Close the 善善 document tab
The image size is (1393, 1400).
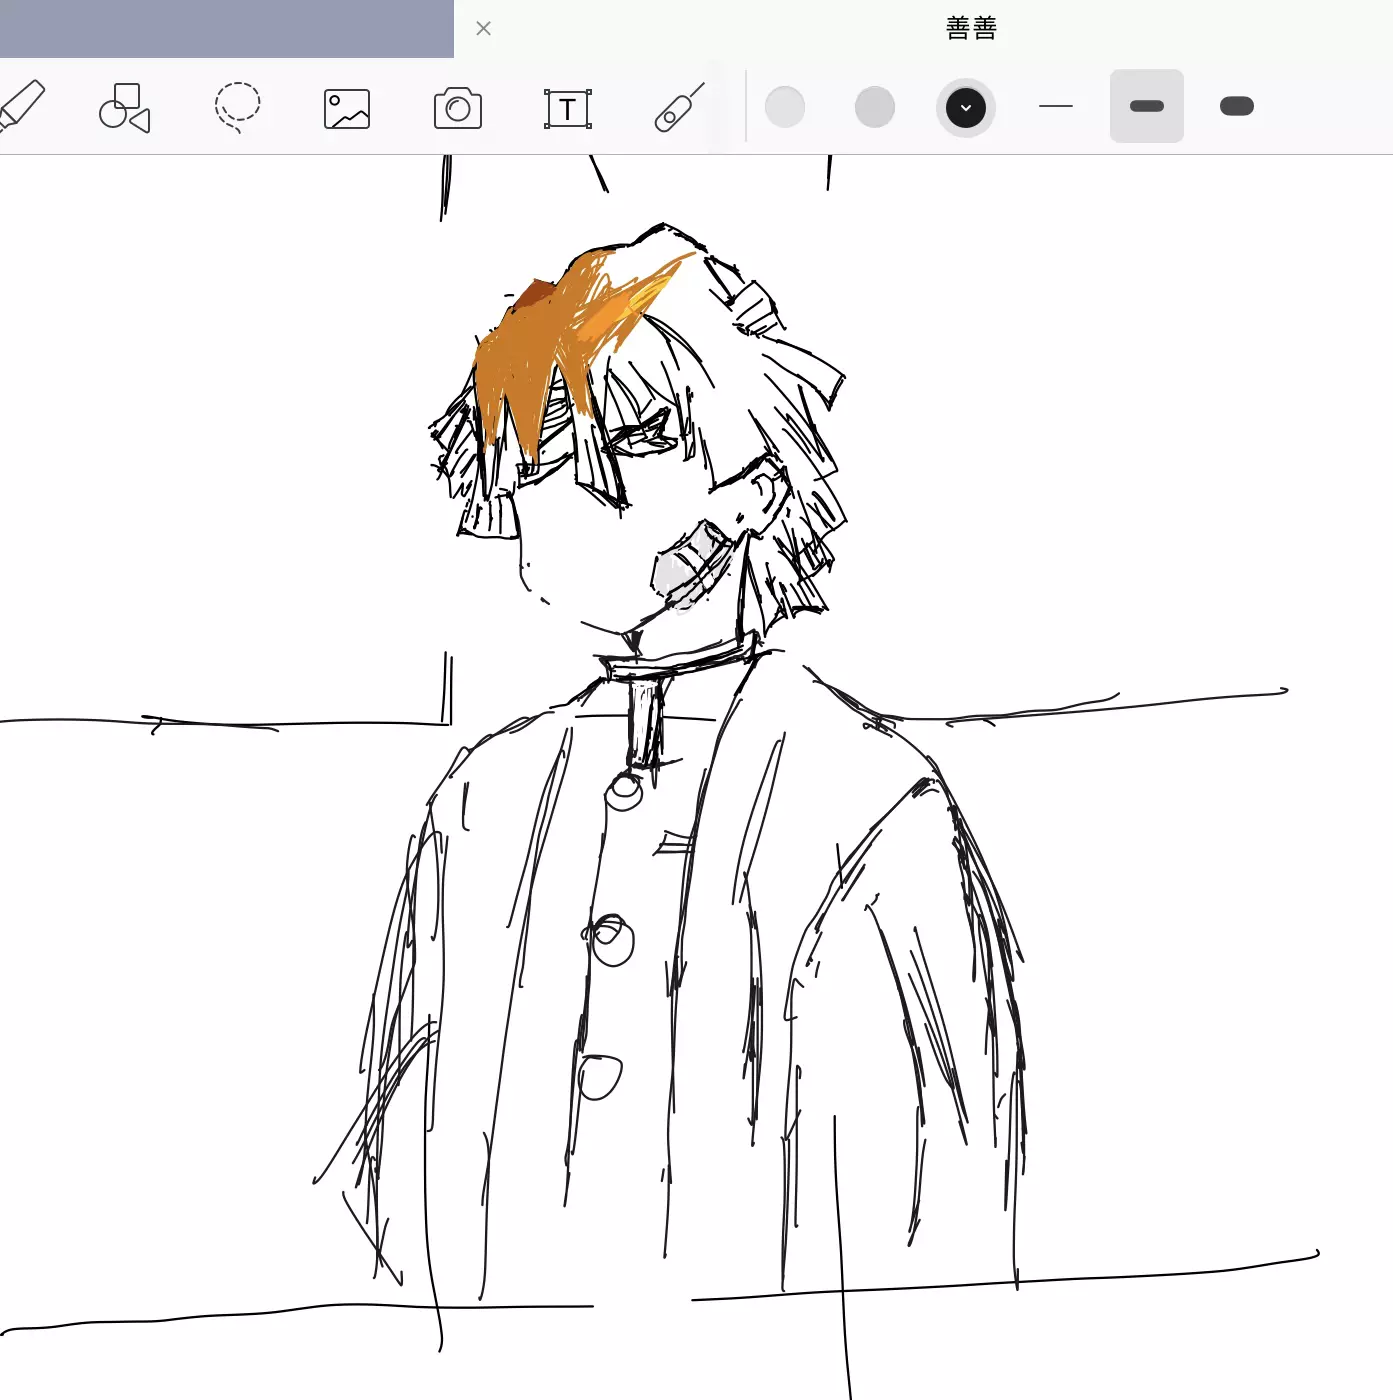click(x=484, y=28)
